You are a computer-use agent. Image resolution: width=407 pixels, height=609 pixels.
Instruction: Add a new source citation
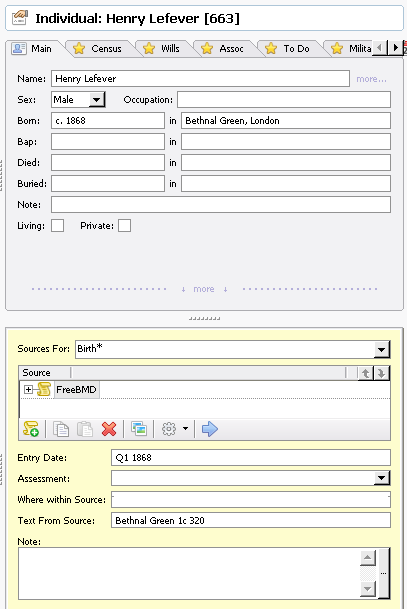click(x=31, y=429)
